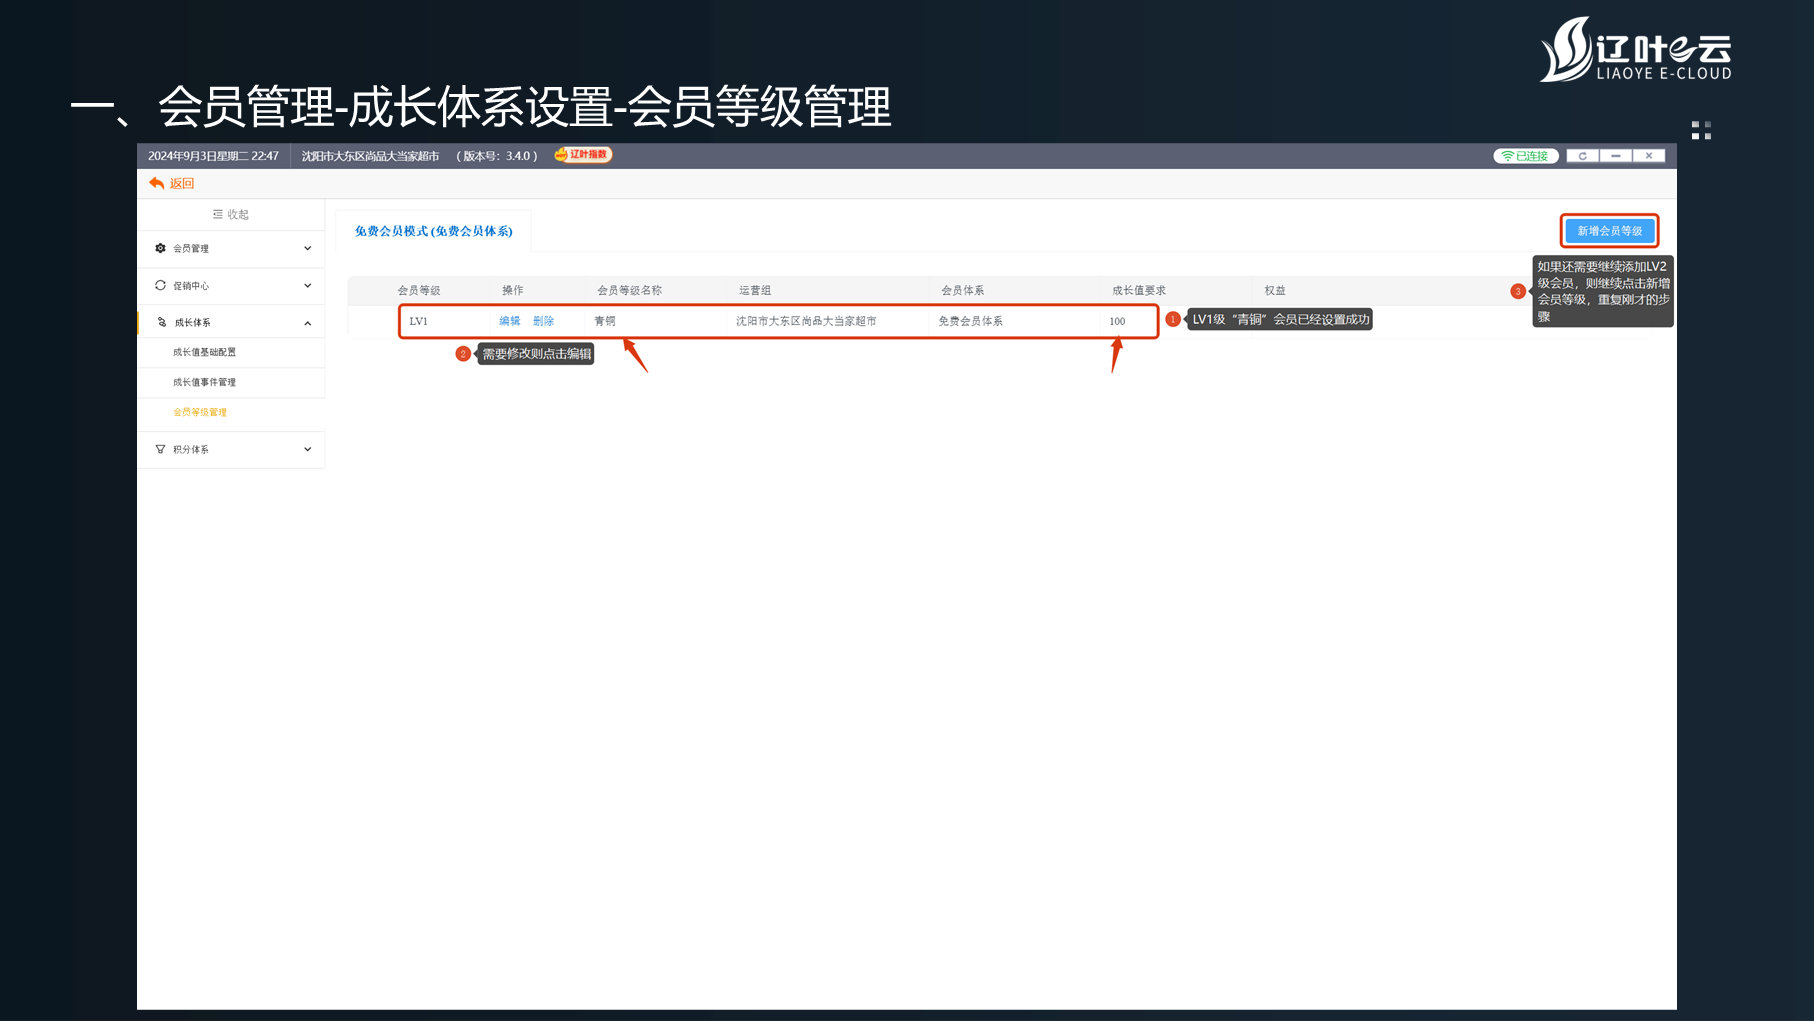Click the 新增会员等级 button
The height and width of the screenshot is (1021, 1814).
1609,231
